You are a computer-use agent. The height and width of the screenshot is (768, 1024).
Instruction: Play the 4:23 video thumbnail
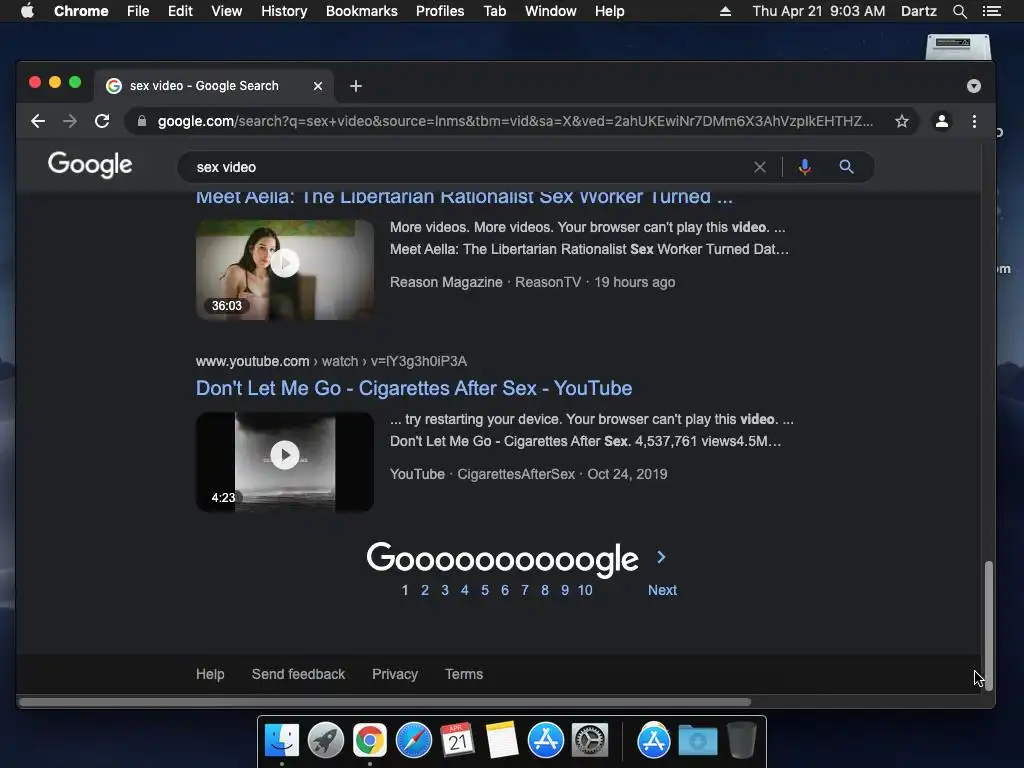(x=285, y=462)
